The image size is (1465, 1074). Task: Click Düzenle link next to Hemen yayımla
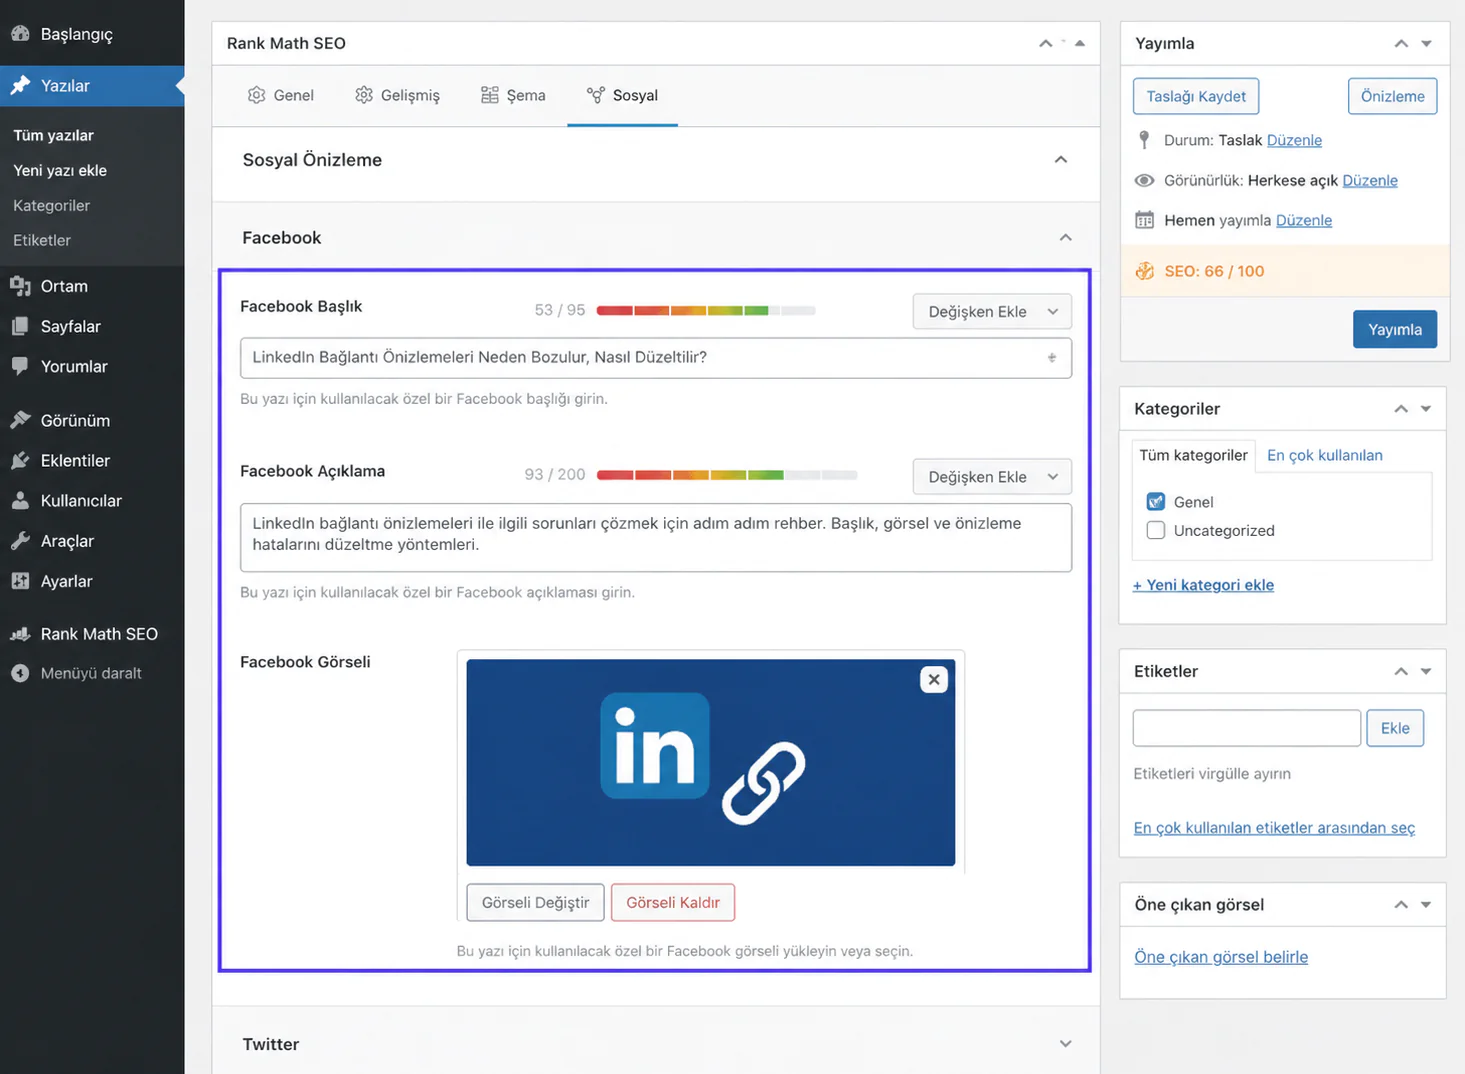pyautogui.click(x=1304, y=220)
